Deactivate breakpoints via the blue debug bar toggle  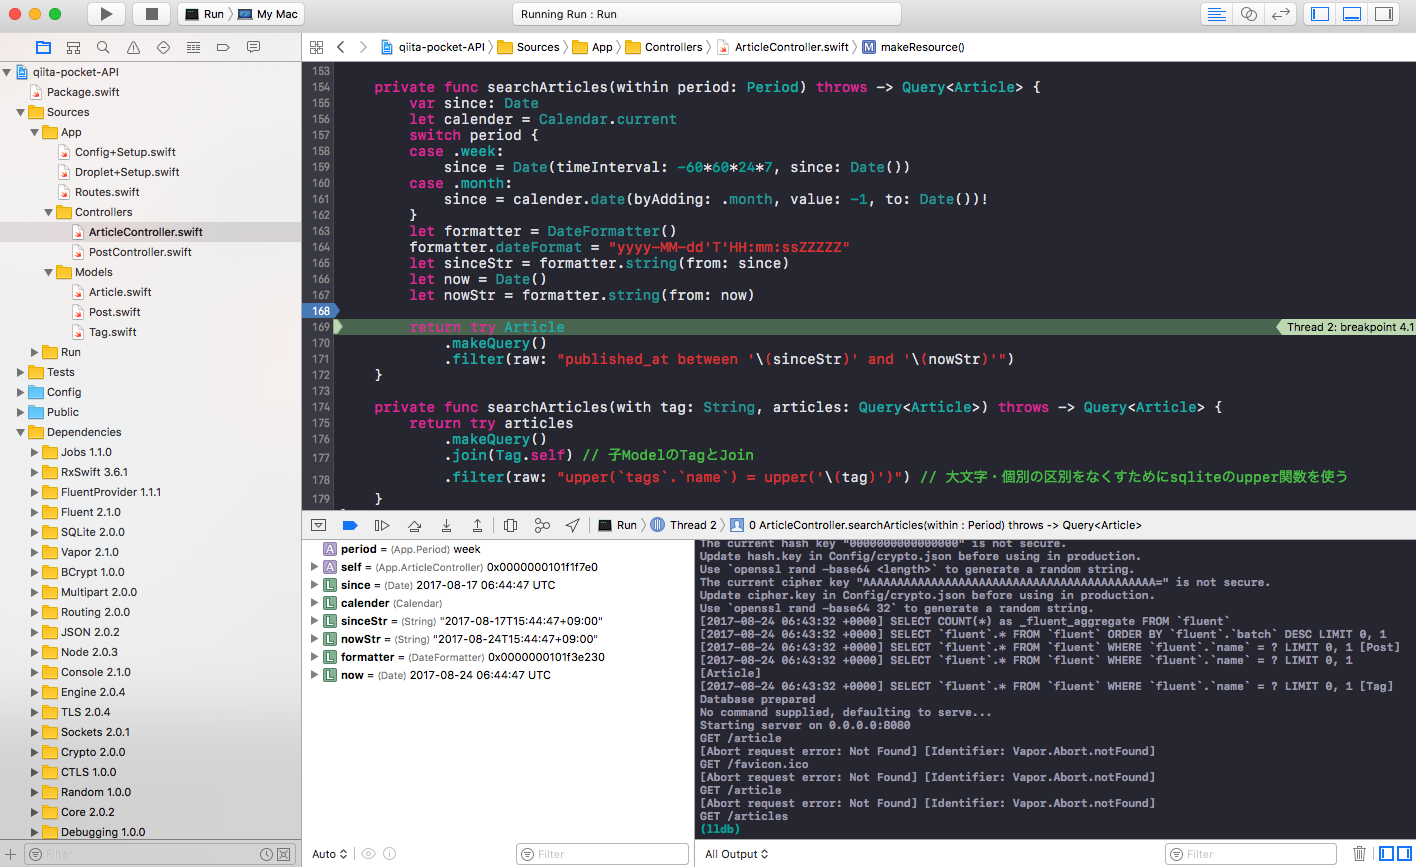click(x=352, y=524)
